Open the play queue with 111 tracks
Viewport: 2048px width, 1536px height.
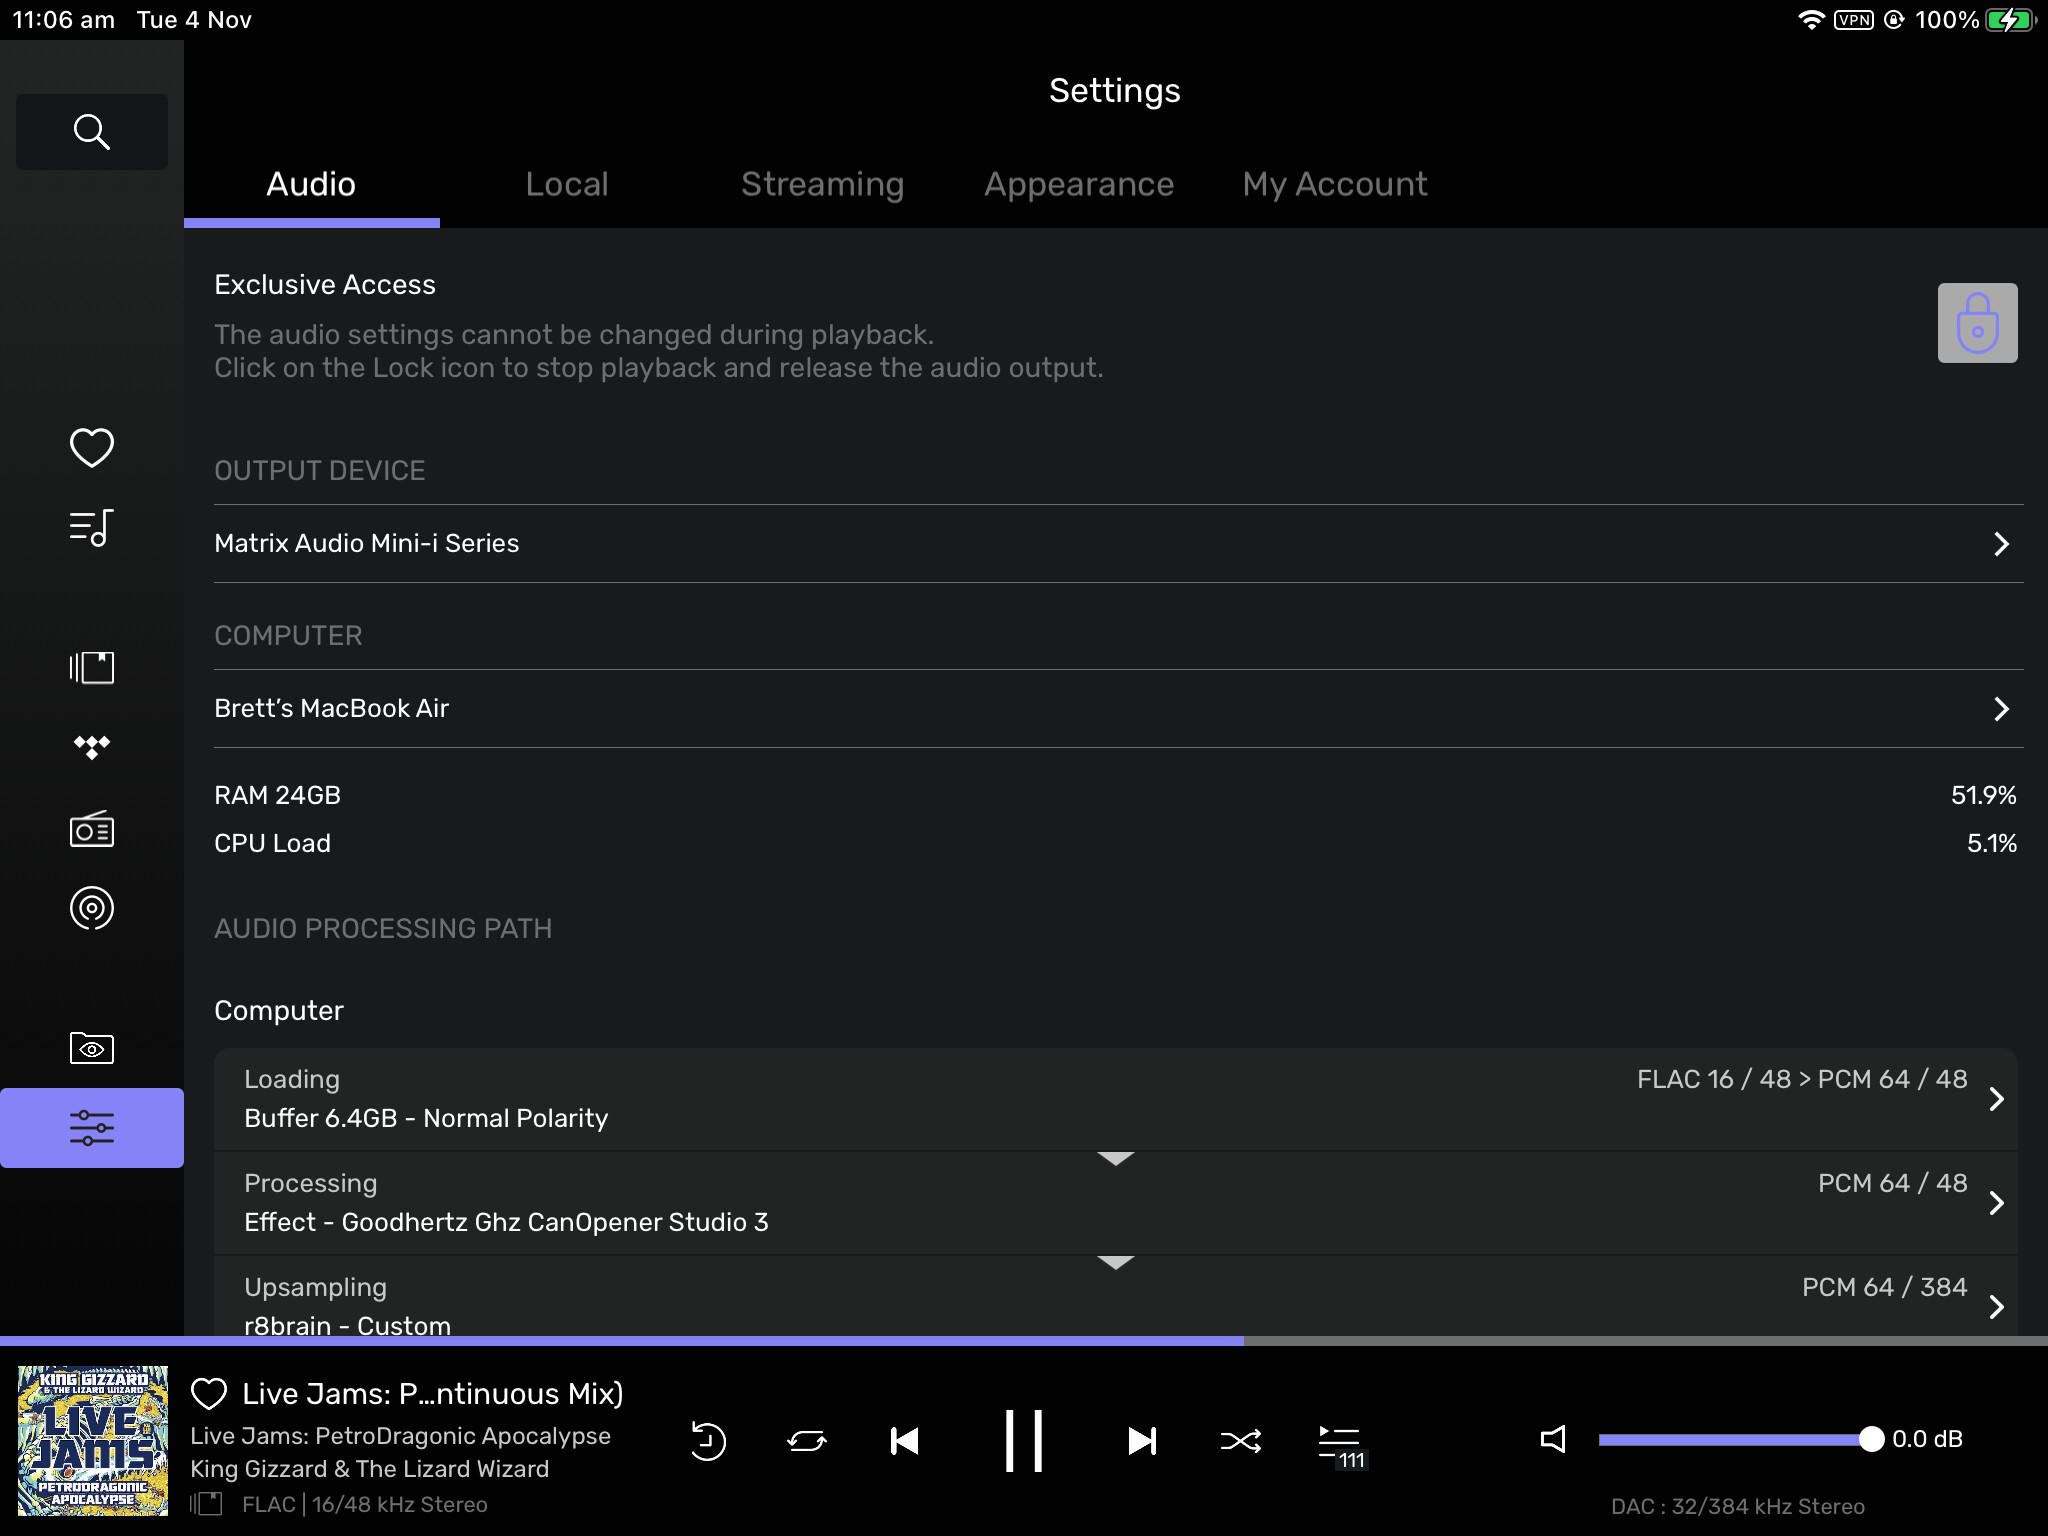[1341, 1446]
